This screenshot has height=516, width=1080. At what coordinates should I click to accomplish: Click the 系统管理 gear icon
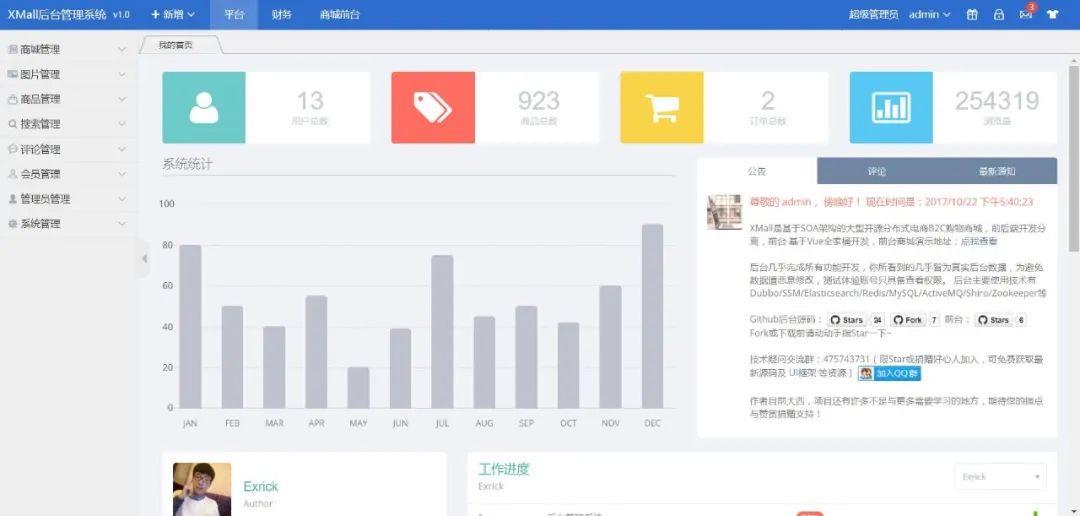pyautogui.click(x=12, y=224)
